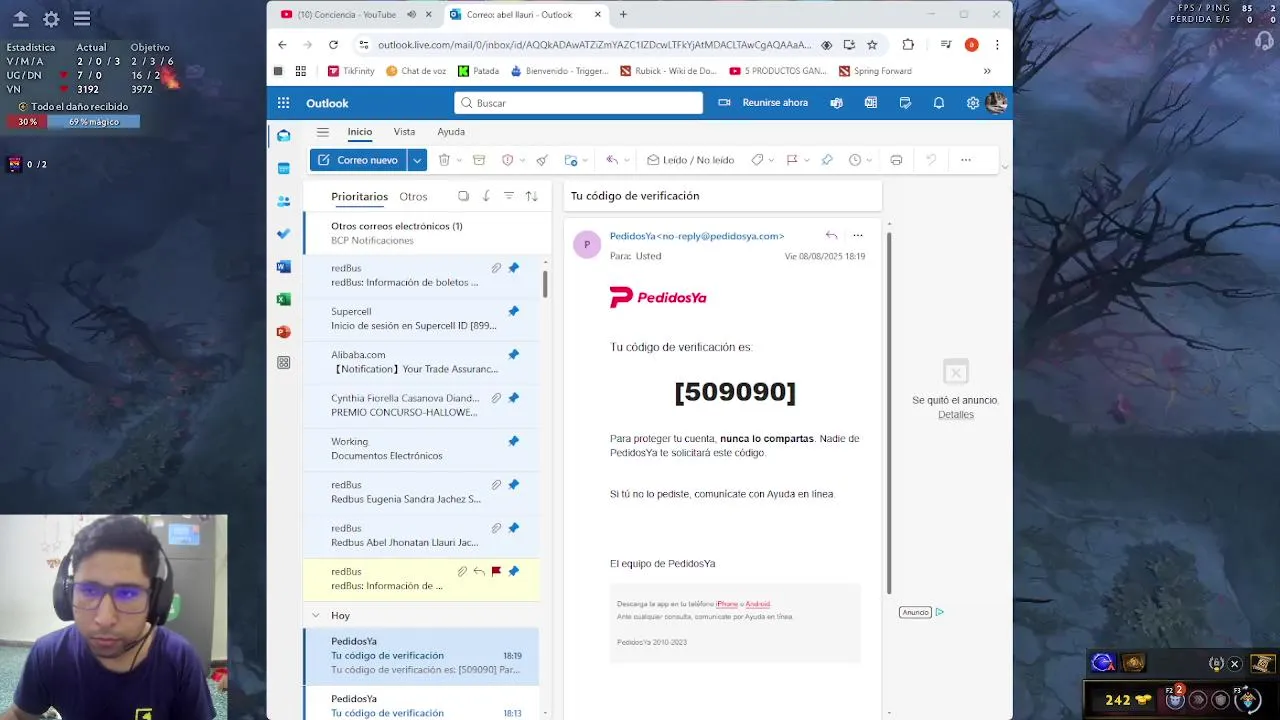Open Calendar in the Outlook sidebar
Screen dimensions: 1280x720
284,168
